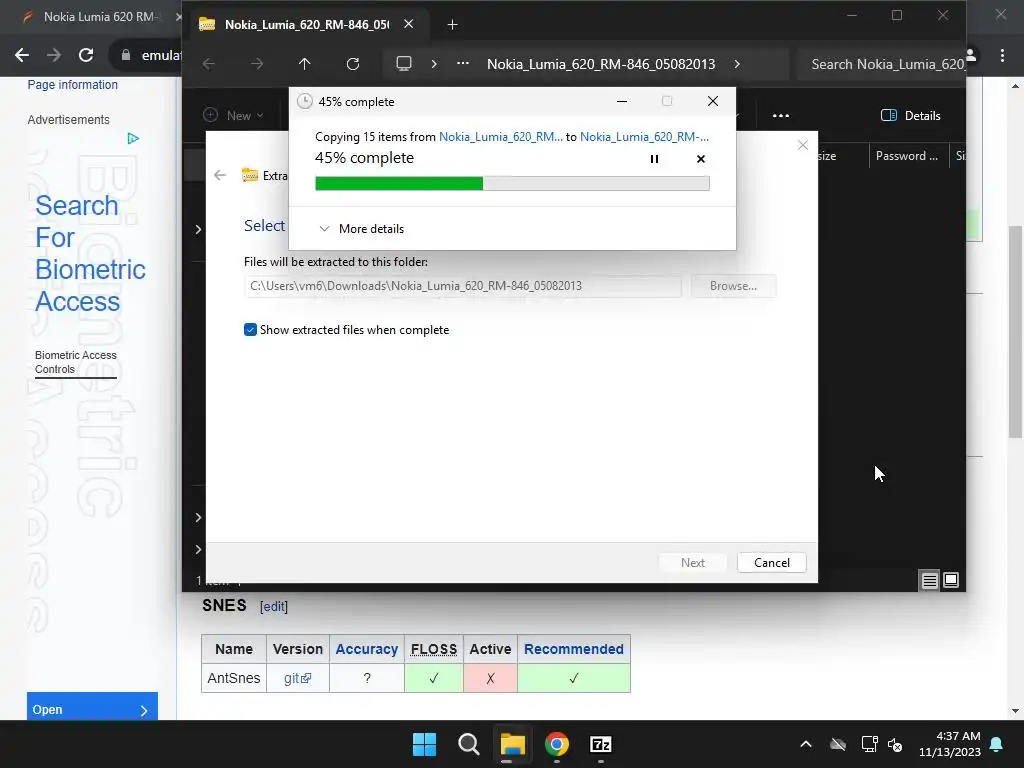The height and width of the screenshot is (768, 1024).
Task: Open the Page information link
Action: point(72,85)
